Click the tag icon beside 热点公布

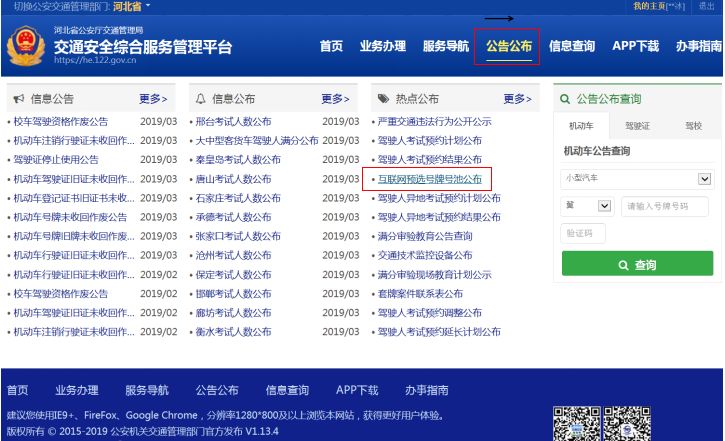pos(383,98)
